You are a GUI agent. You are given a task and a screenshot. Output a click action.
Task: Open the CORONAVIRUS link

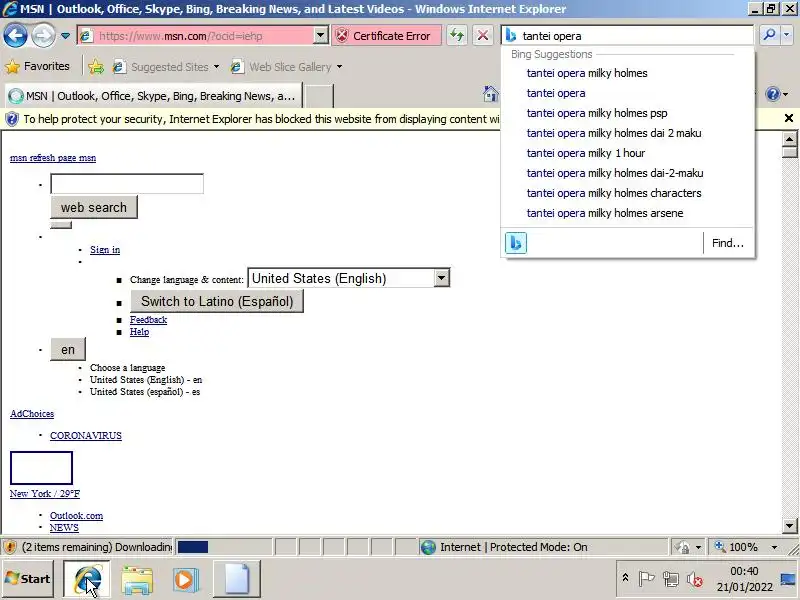tap(86, 435)
